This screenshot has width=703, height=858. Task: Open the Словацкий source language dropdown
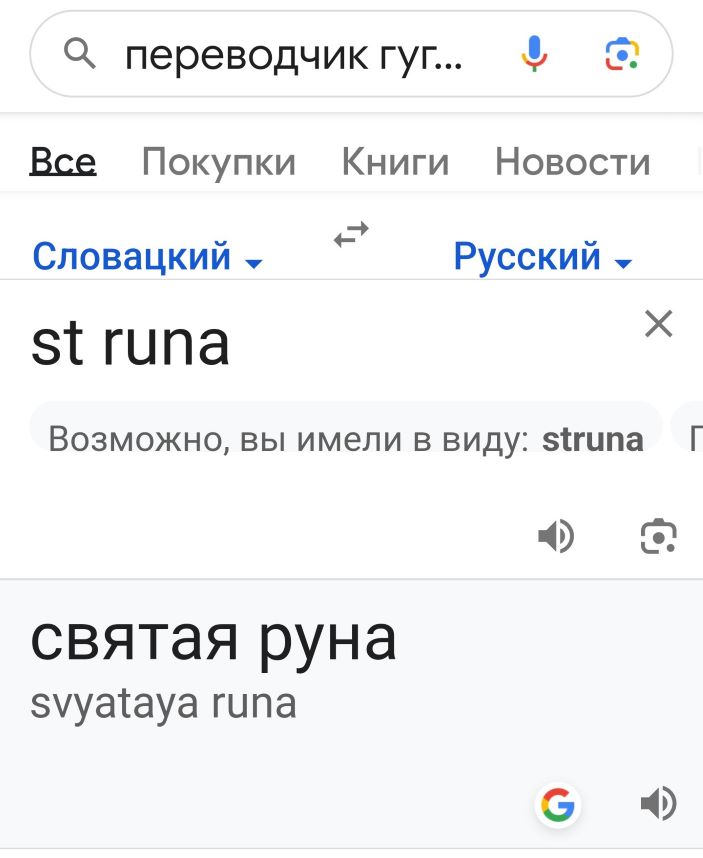(x=147, y=257)
